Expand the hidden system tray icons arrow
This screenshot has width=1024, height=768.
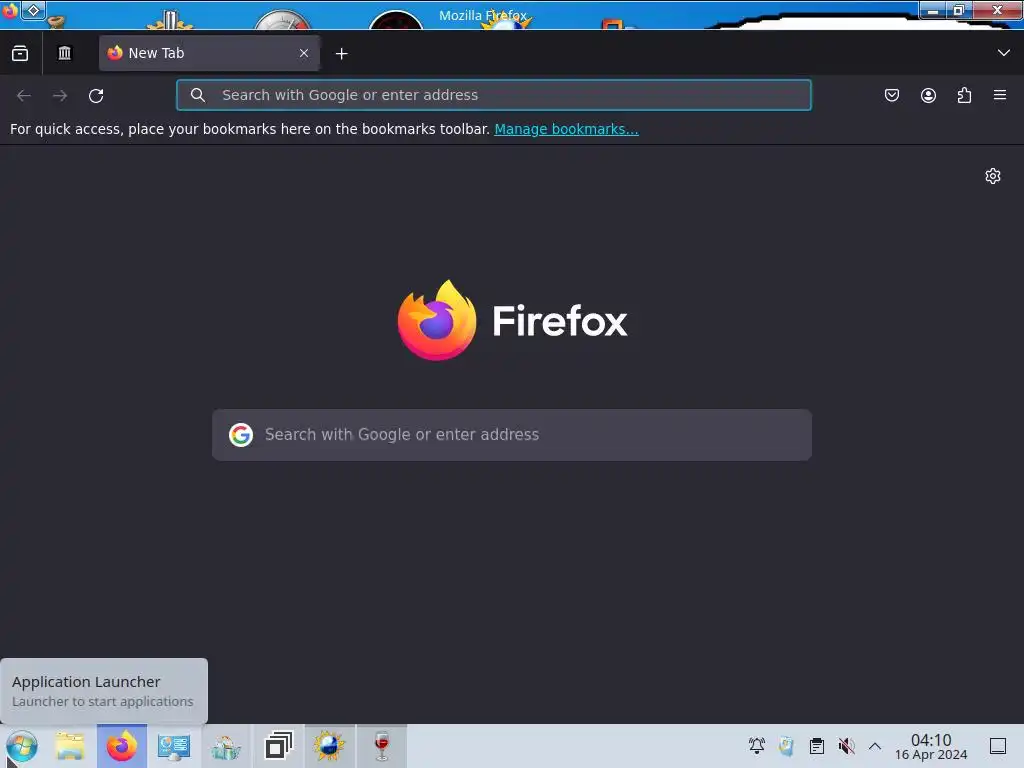[875, 746]
